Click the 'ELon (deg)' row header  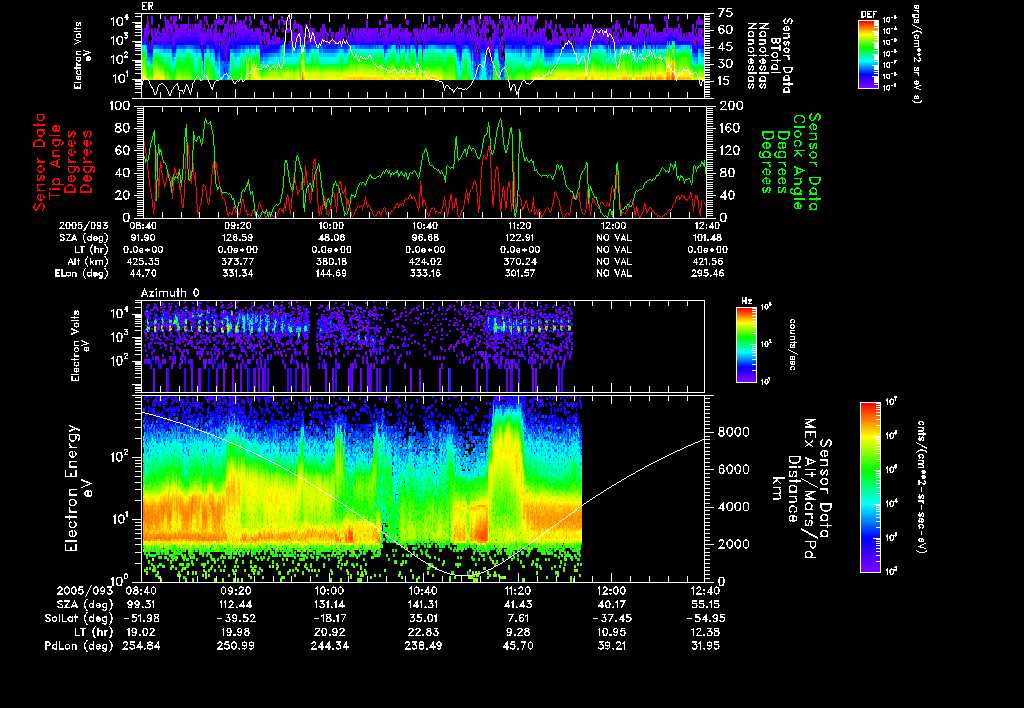tap(81, 273)
